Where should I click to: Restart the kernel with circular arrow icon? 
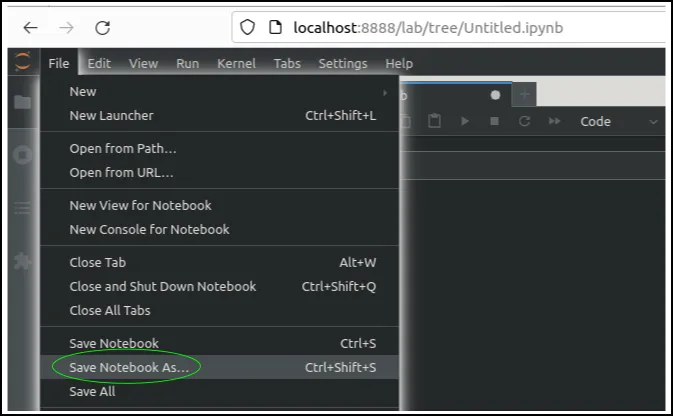pos(524,121)
